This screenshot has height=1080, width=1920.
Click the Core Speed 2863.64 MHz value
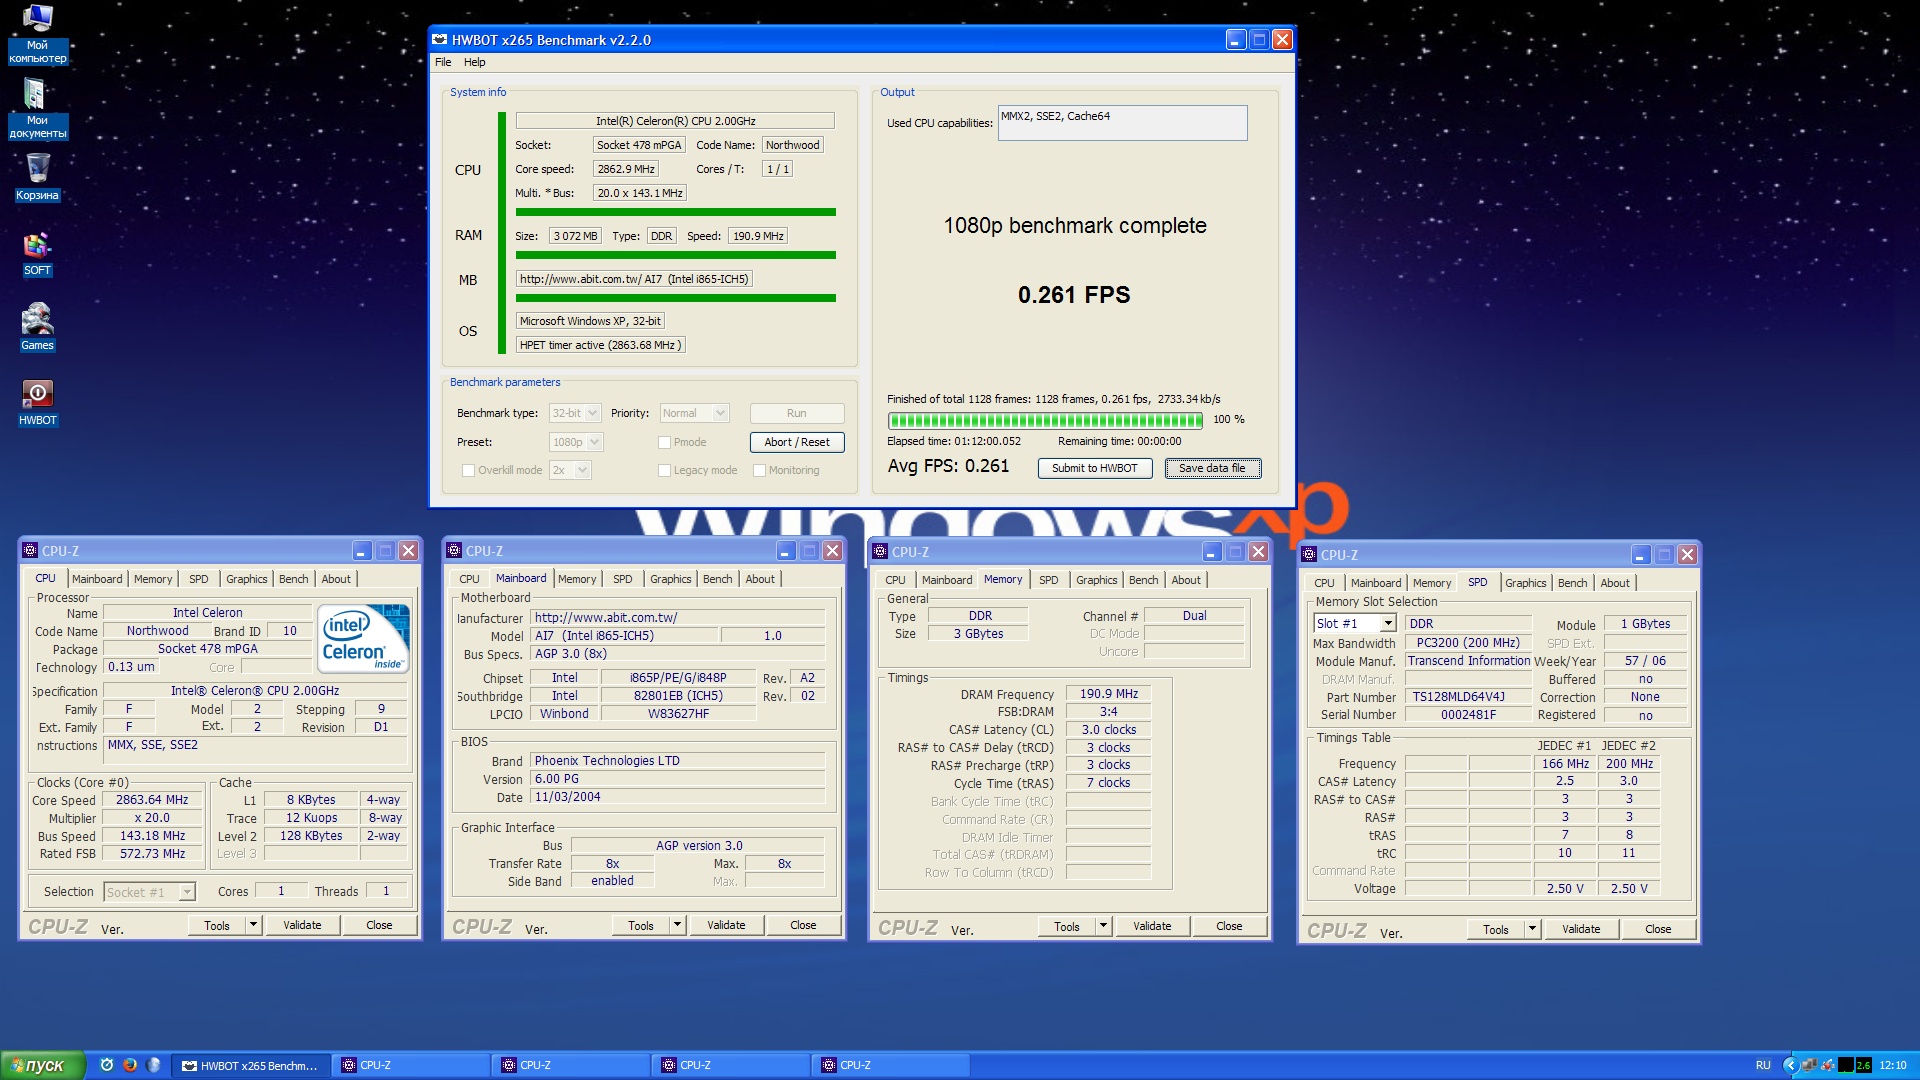tap(152, 800)
